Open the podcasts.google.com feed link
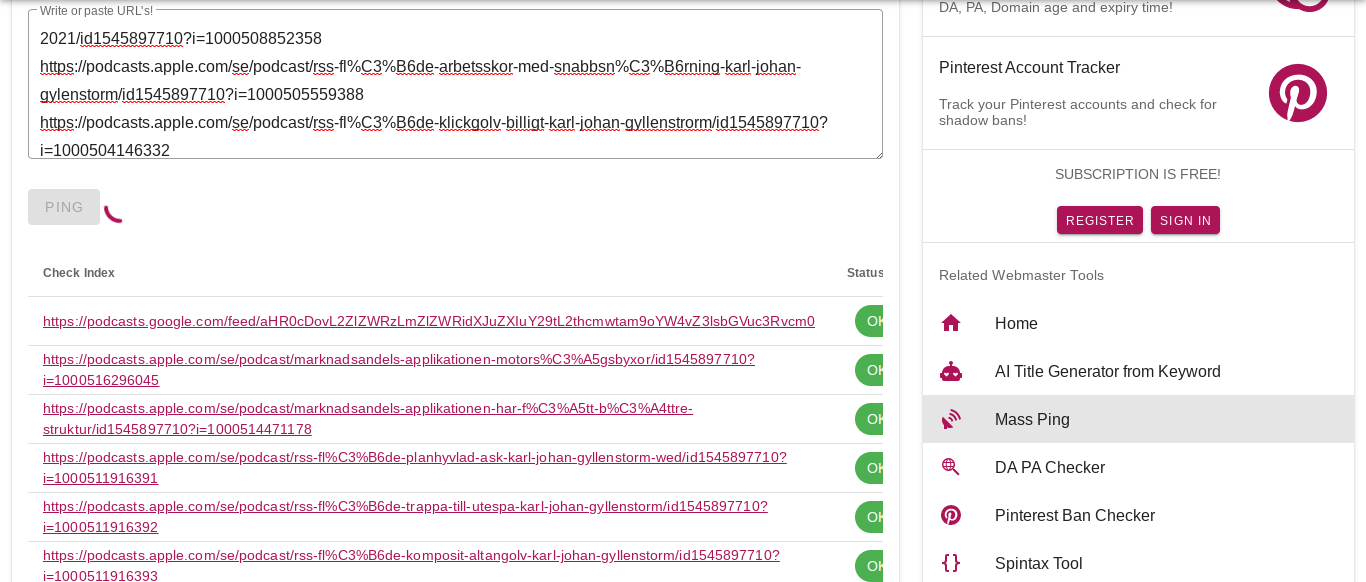Image resolution: width=1366 pixels, height=582 pixels. point(429,321)
